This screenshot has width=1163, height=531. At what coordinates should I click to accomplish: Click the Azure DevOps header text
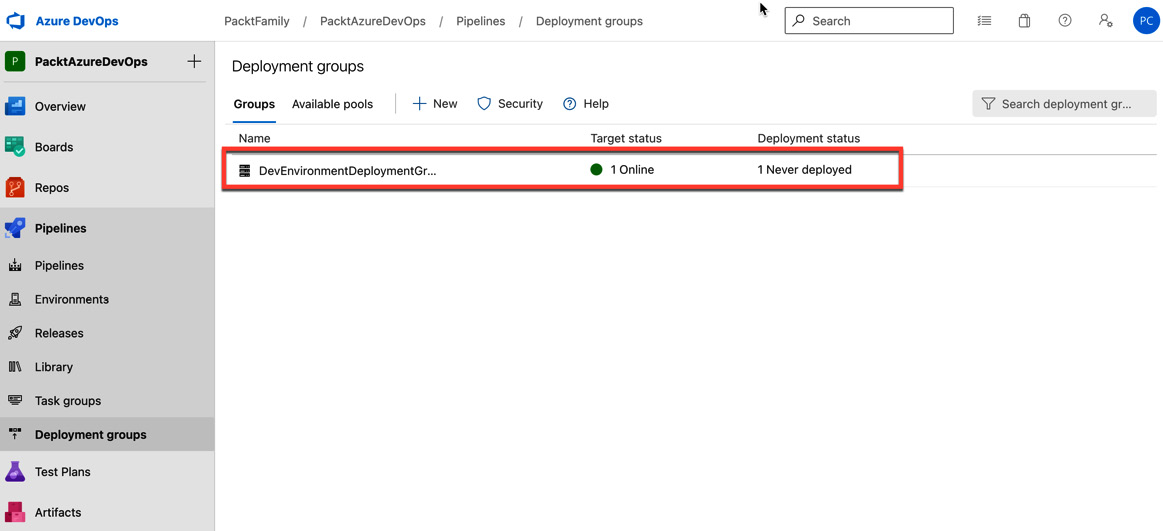(x=77, y=22)
